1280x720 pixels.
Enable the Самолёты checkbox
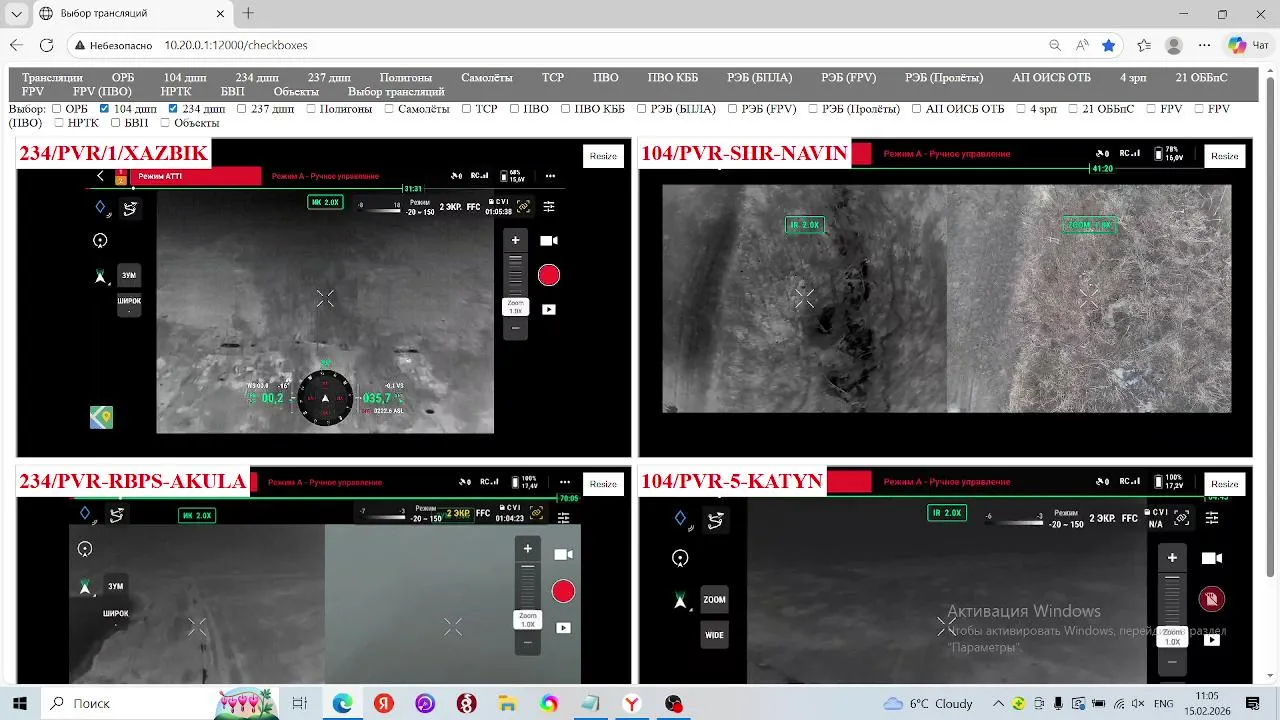388,109
